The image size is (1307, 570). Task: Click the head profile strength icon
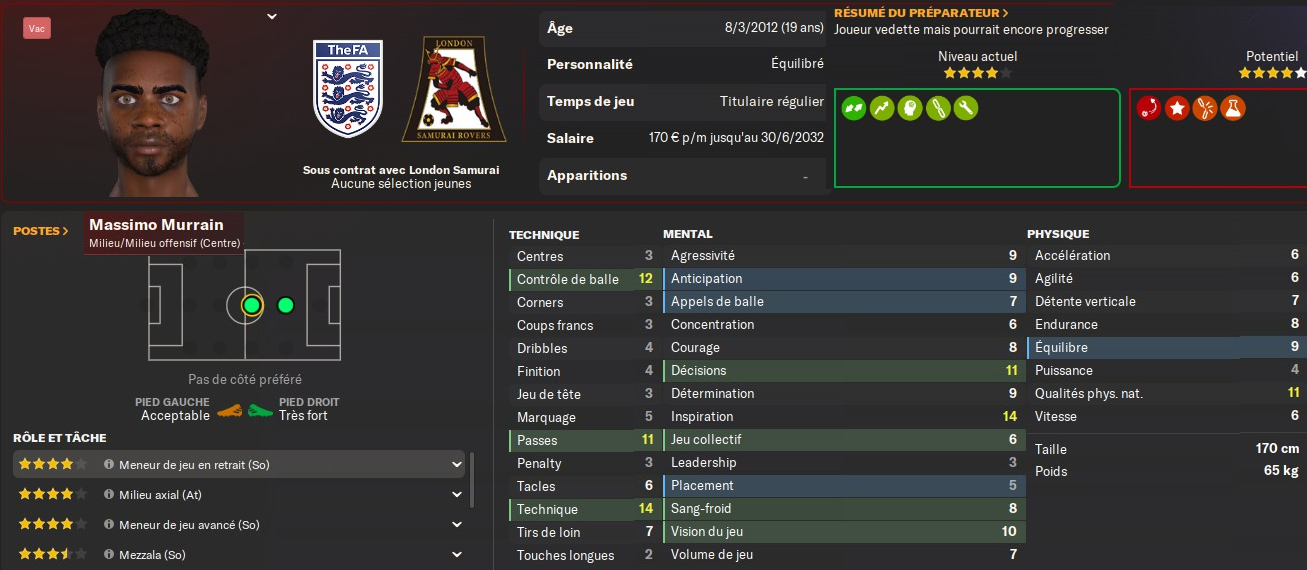909,108
